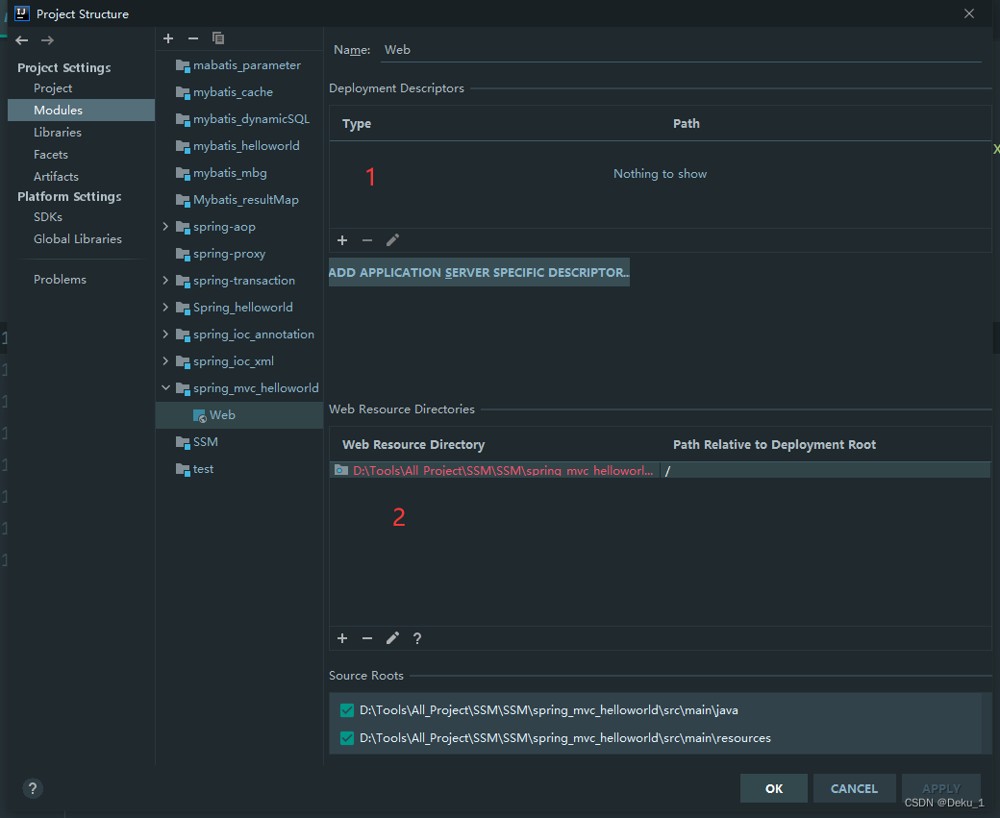Expand the spring-aop module
The width and height of the screenshot is (1000, 818).
pyautogui.click(x=166, y=226)
